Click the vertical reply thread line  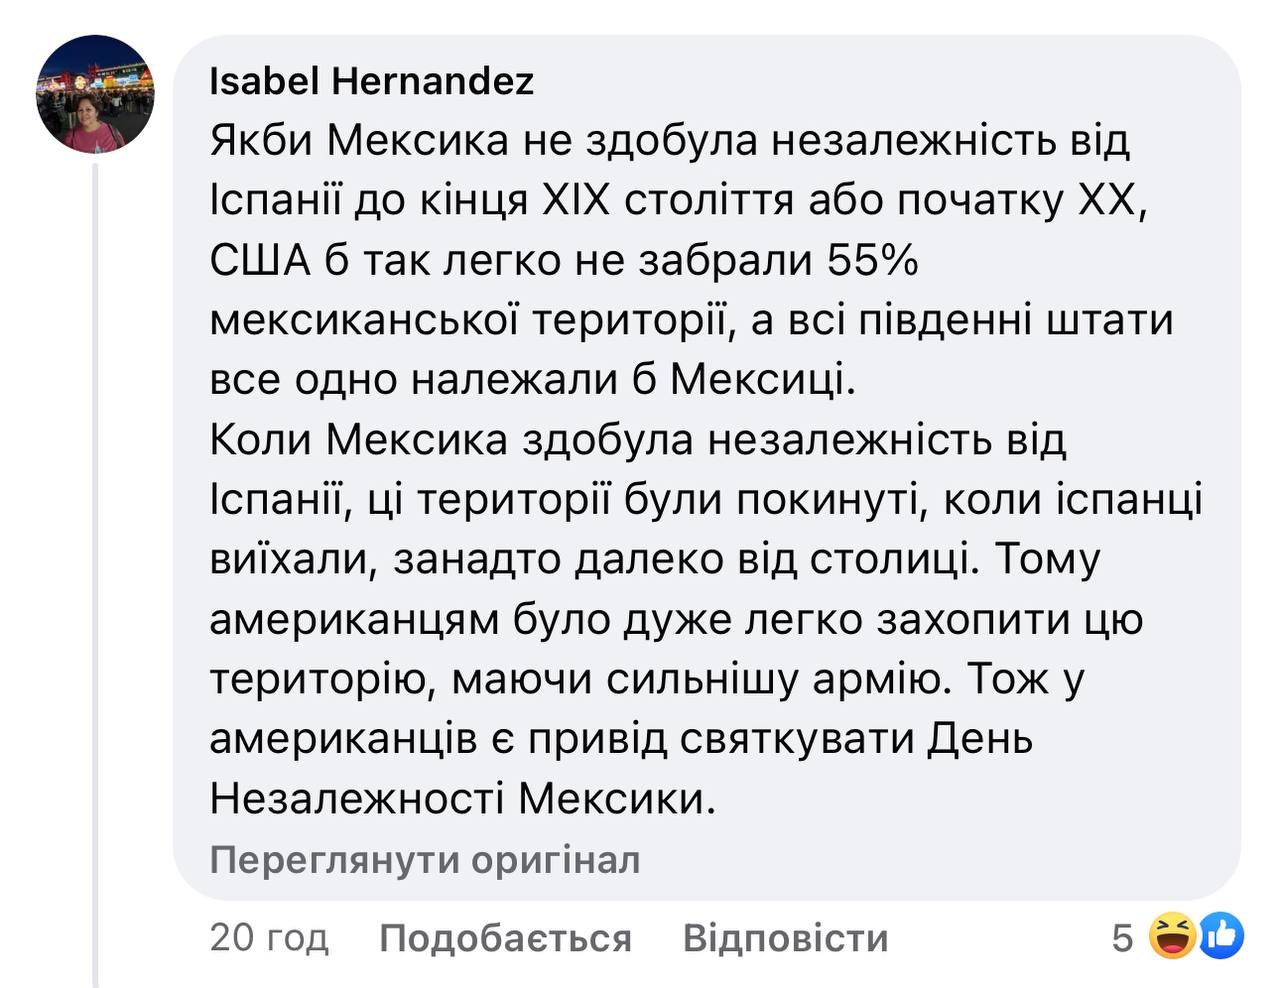point(96,570)
